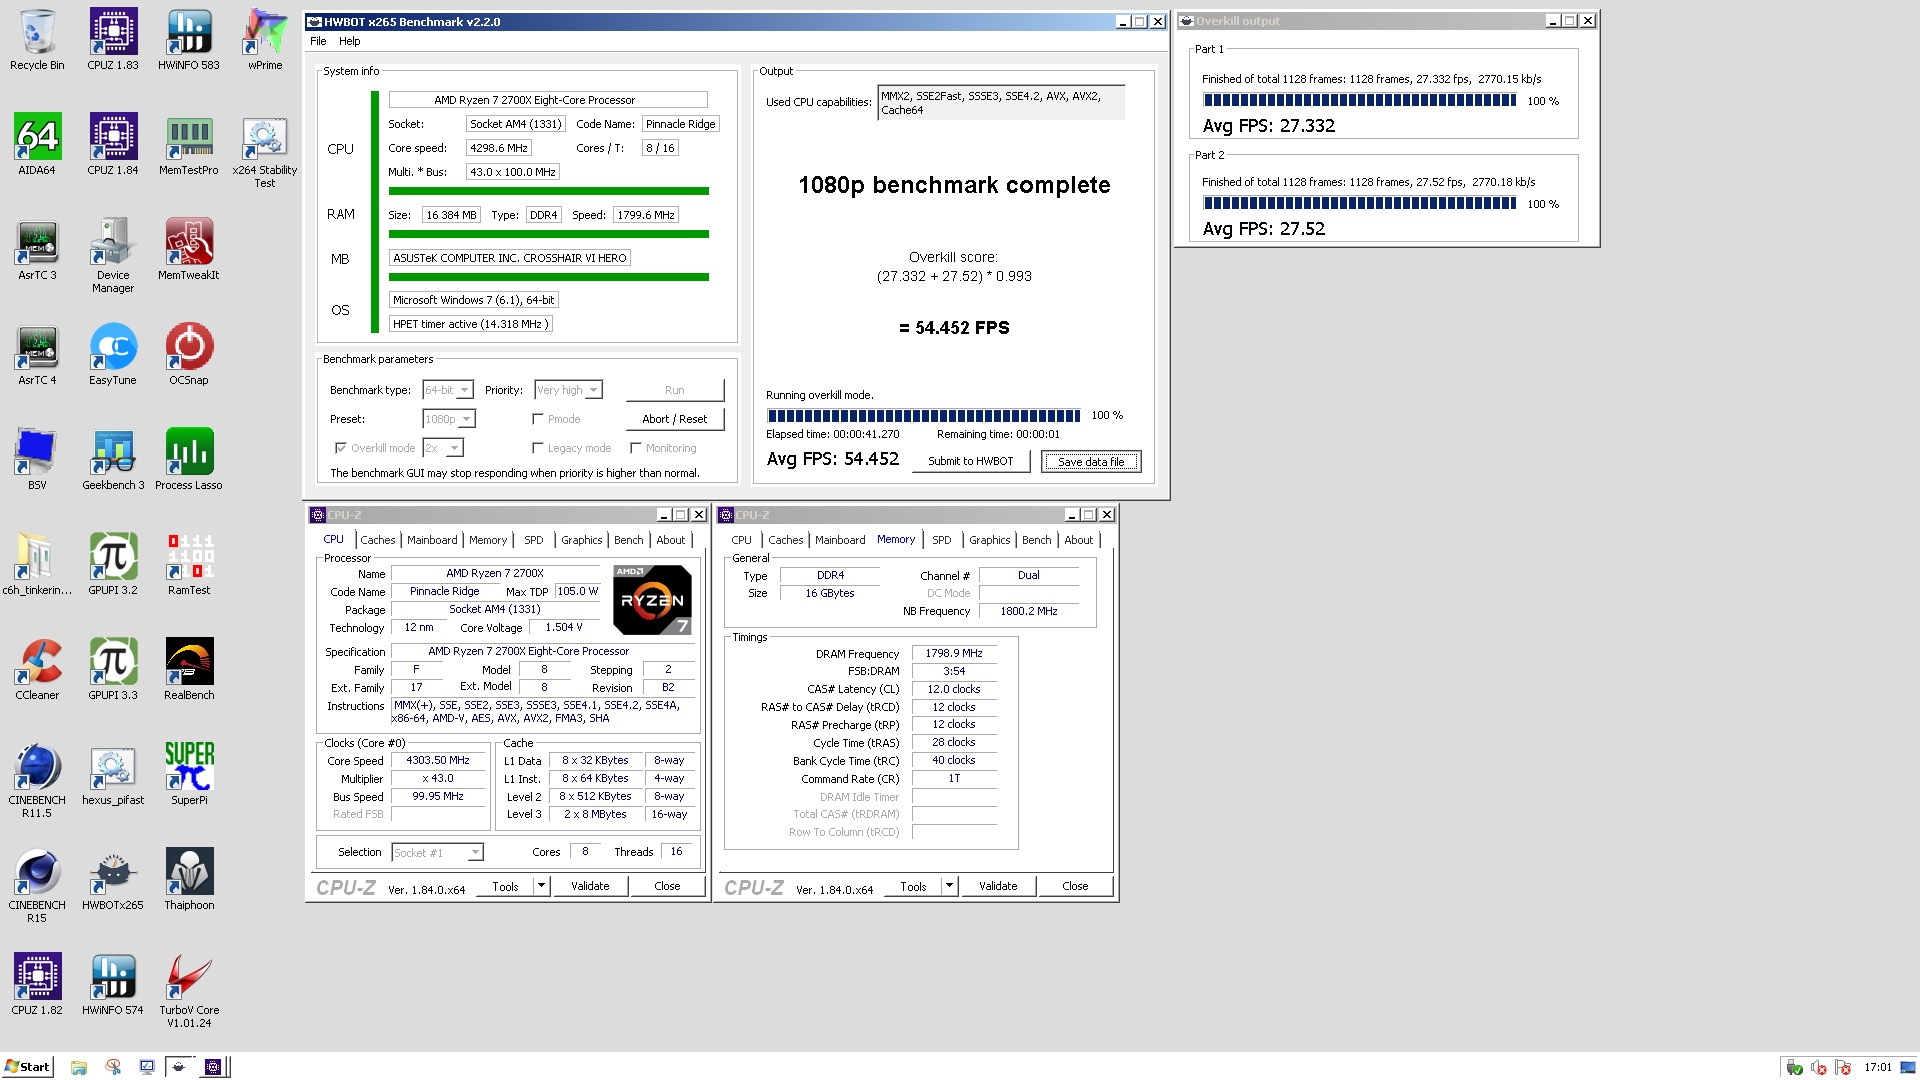This screenshot has width=1920, height=1080.
Task: Open File menu in HWBOT x265 Benchmark
Action: [x=318, y=41]
